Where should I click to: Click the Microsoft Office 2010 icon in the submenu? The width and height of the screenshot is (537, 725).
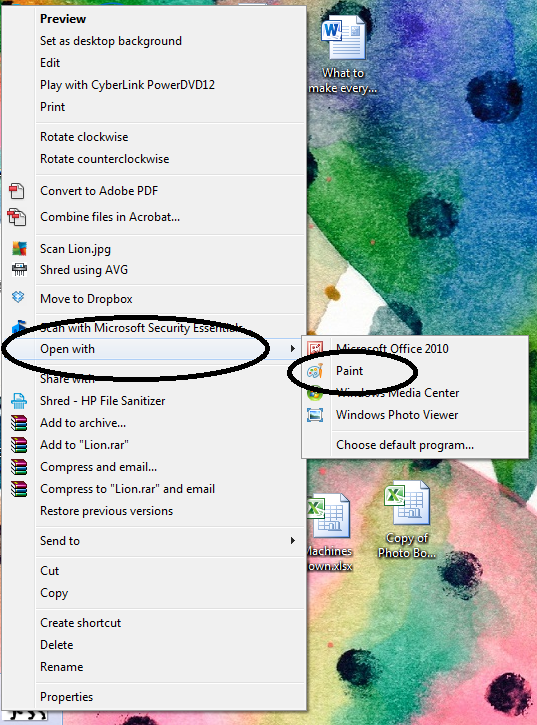[x=315, y=349]
